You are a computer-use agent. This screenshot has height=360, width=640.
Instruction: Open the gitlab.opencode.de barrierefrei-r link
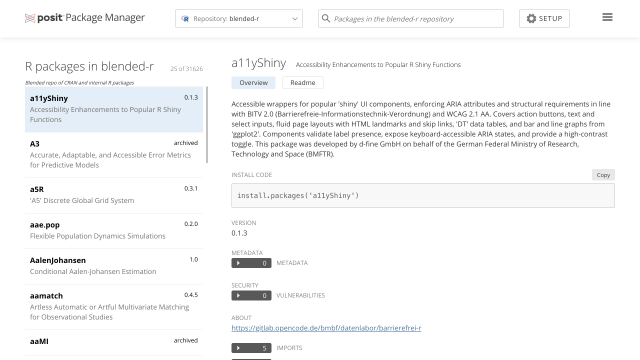326,328
